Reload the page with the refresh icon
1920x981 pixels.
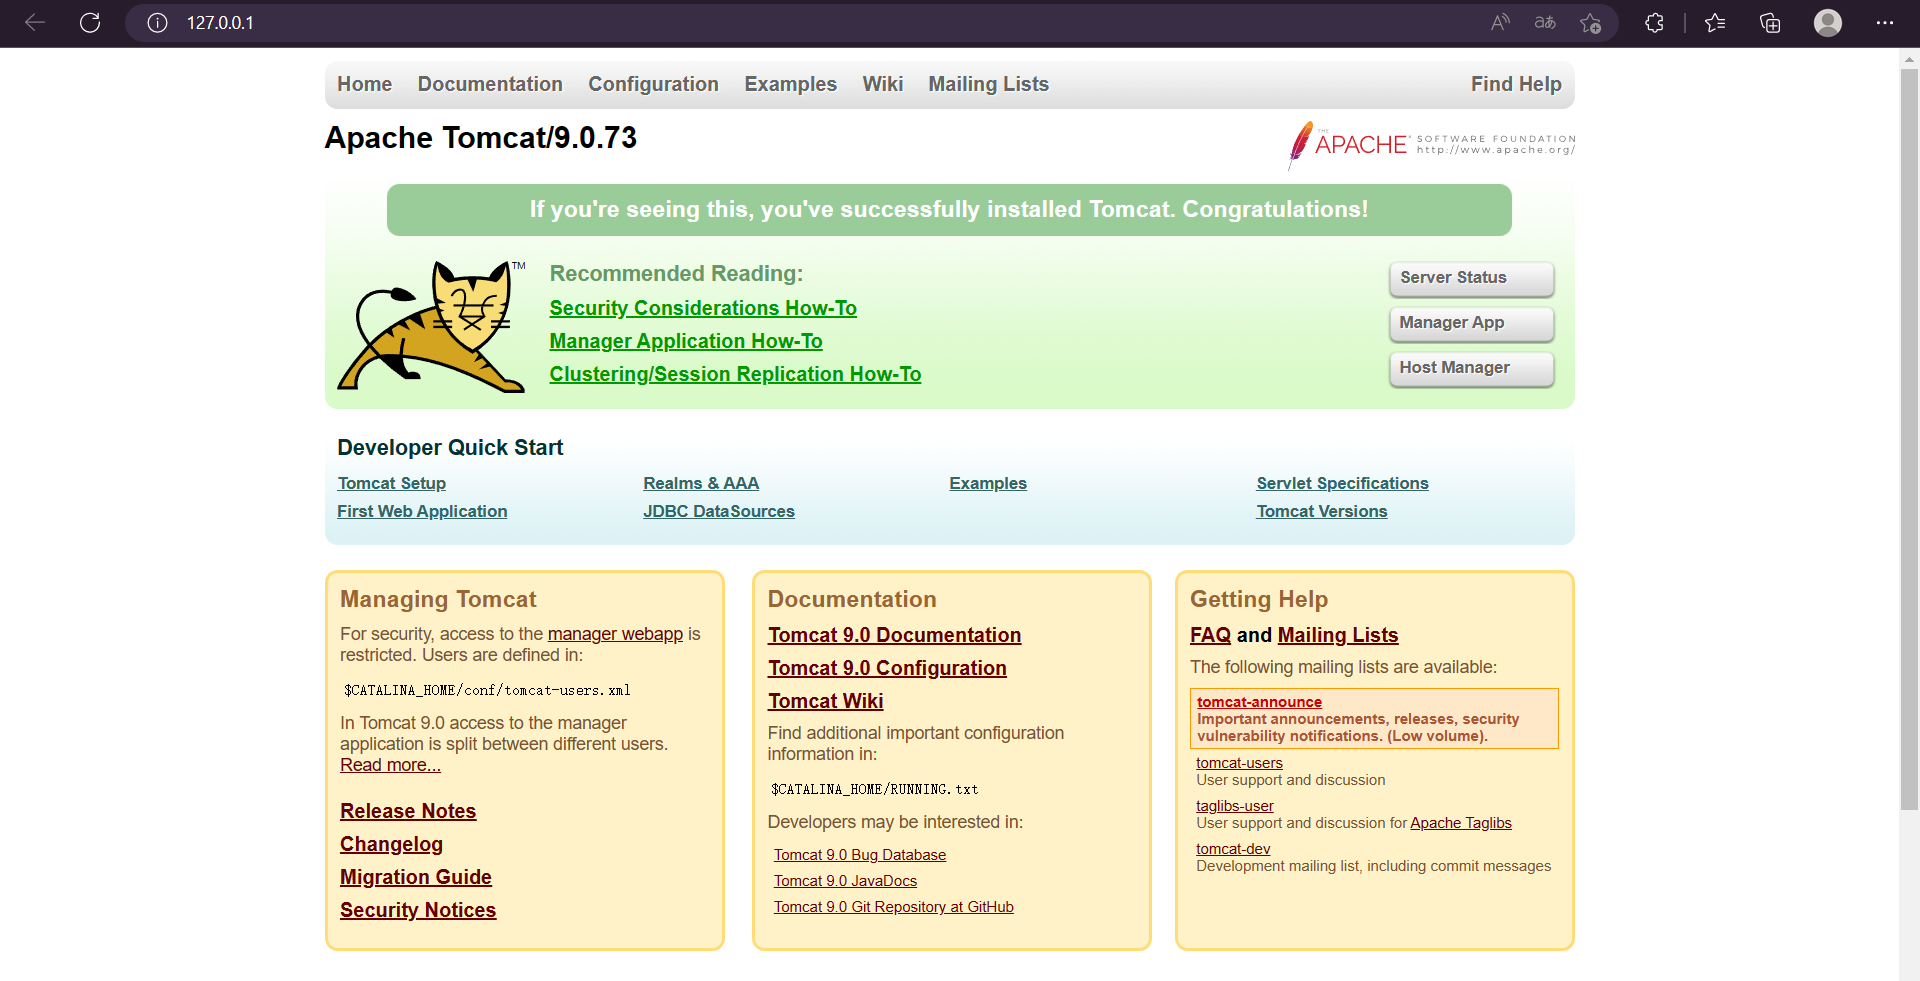click(x=90, y=22)
